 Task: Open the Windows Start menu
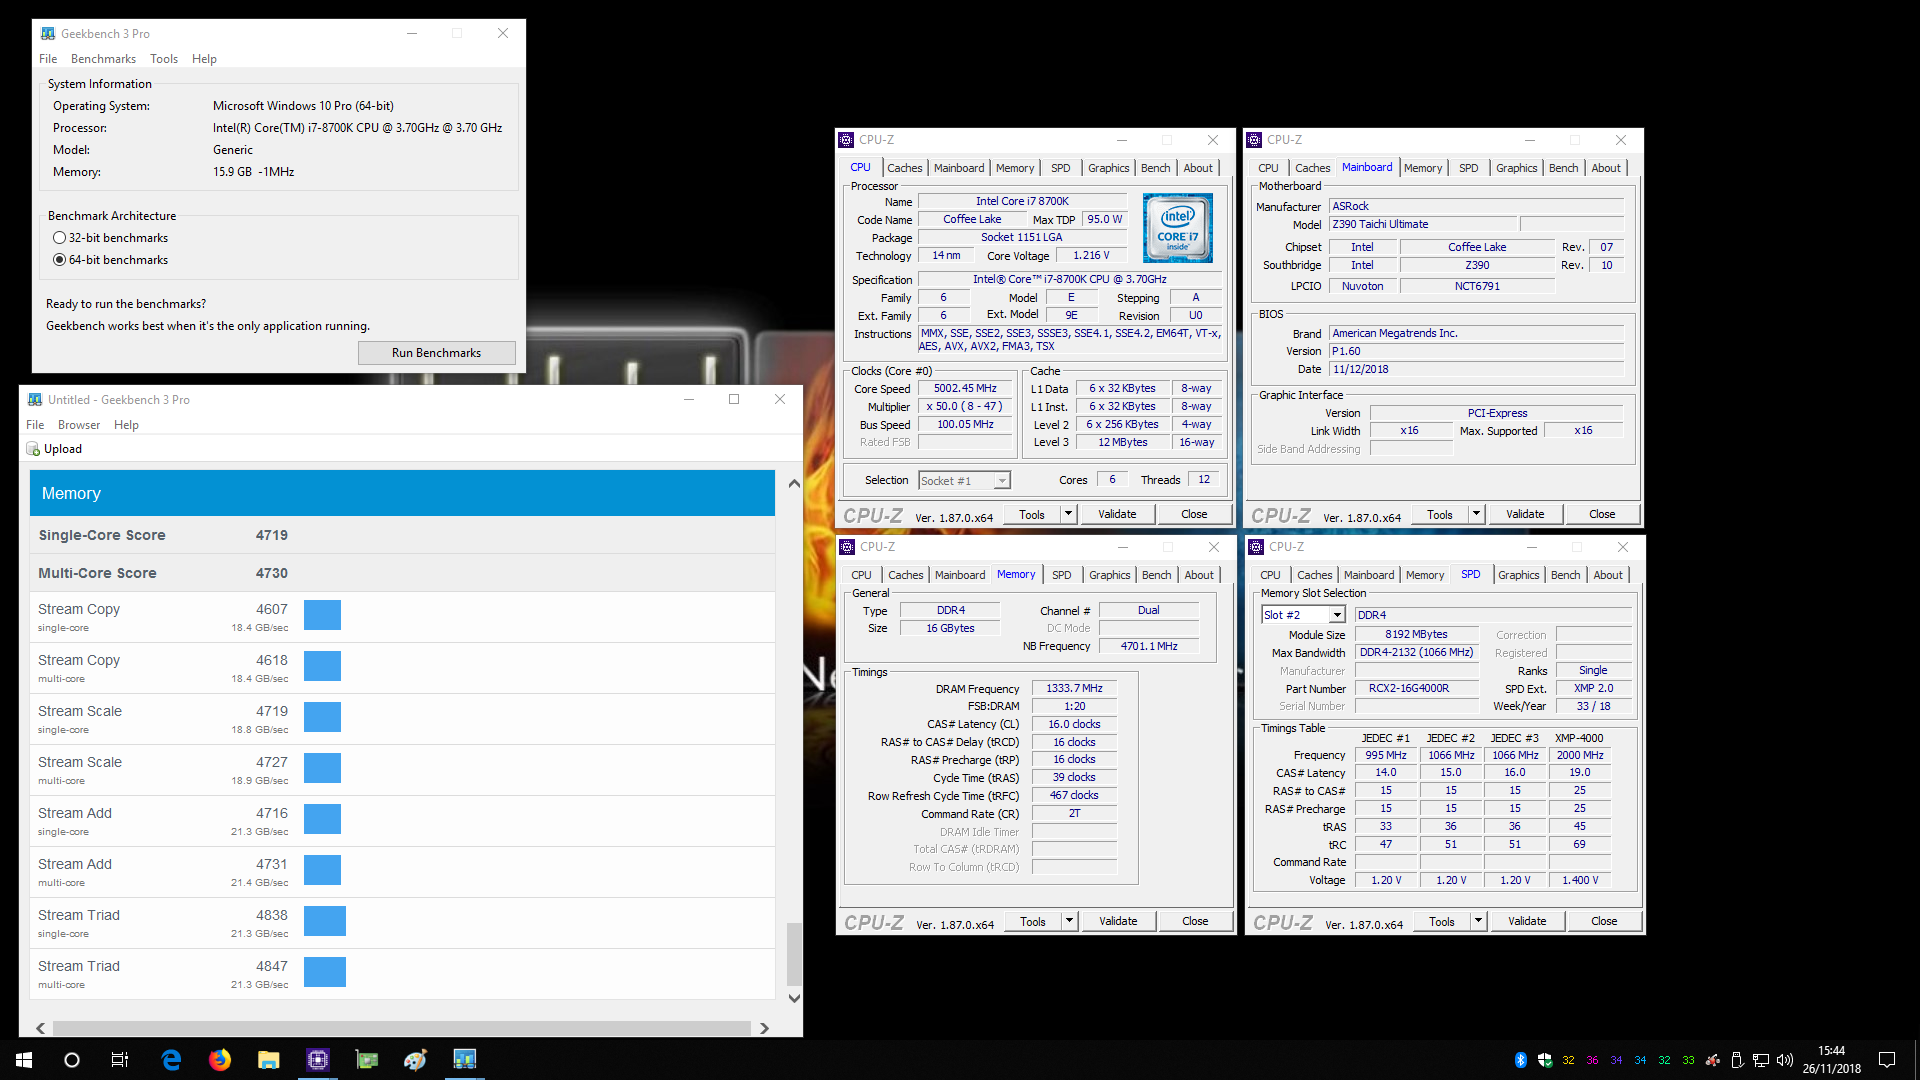pos(24,1060)
